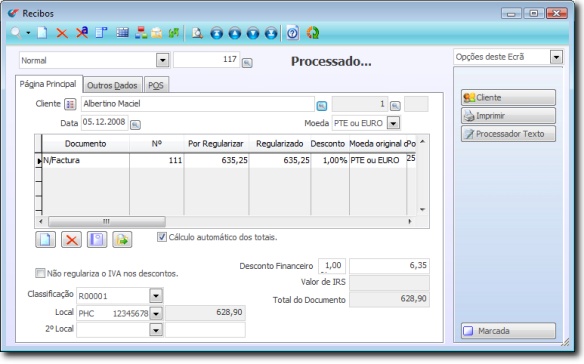This screenshot has width=584, height=364.
Task: Click lookup icon next to number 117
Action: click(247, 63)
